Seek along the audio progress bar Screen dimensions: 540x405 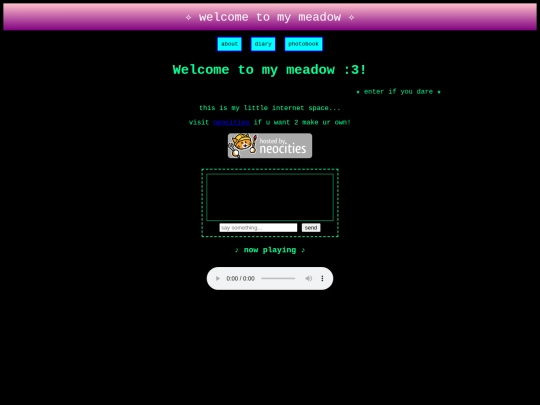[278, 278]
